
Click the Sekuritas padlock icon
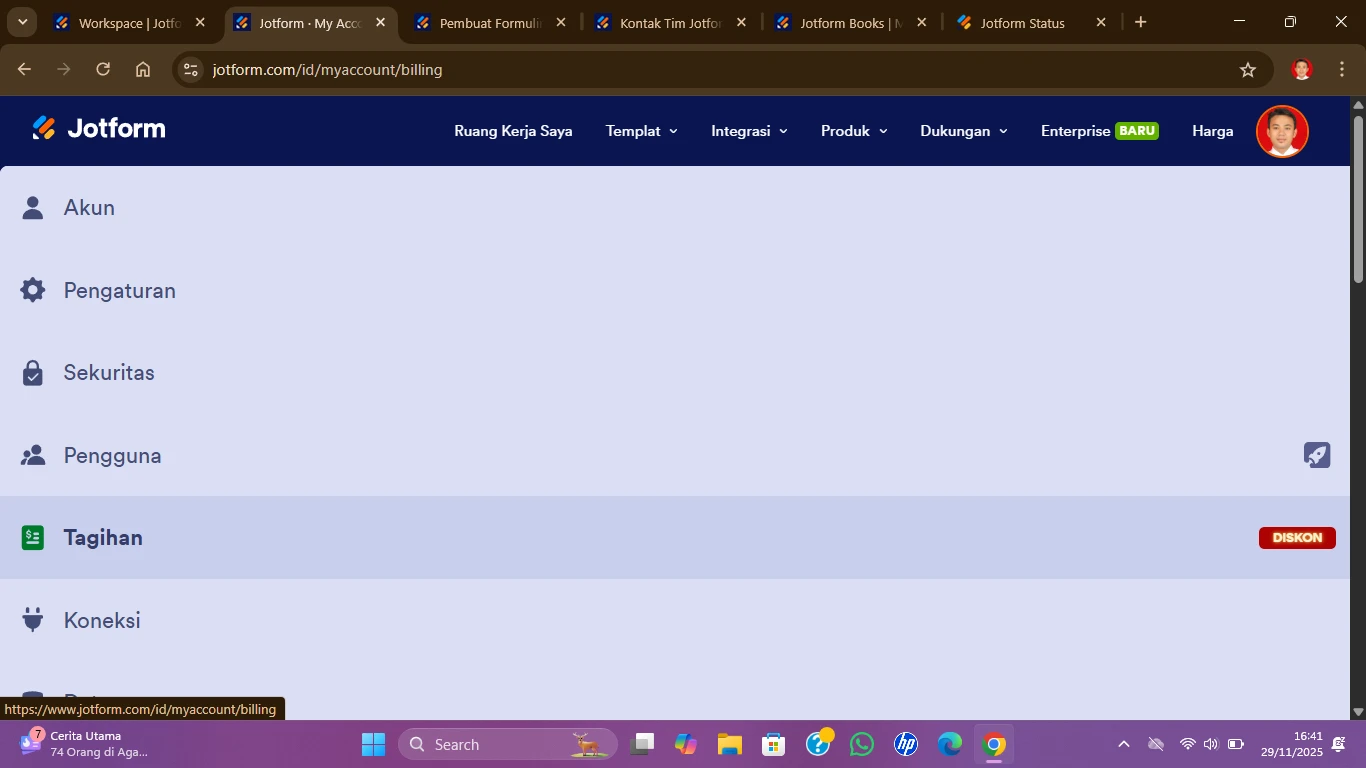(33, 371)
